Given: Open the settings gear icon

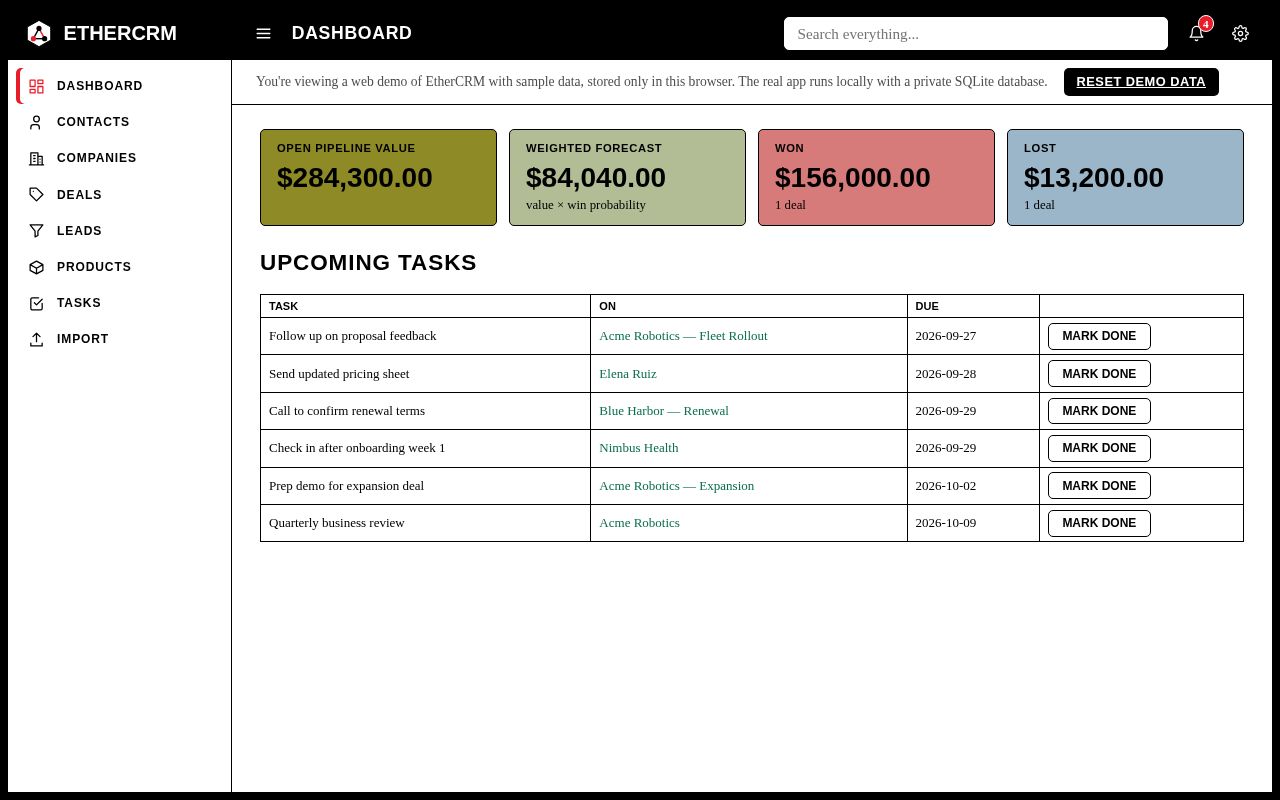Looking at the screenshot, I should pyautogui.click(x=1241, y=33).
